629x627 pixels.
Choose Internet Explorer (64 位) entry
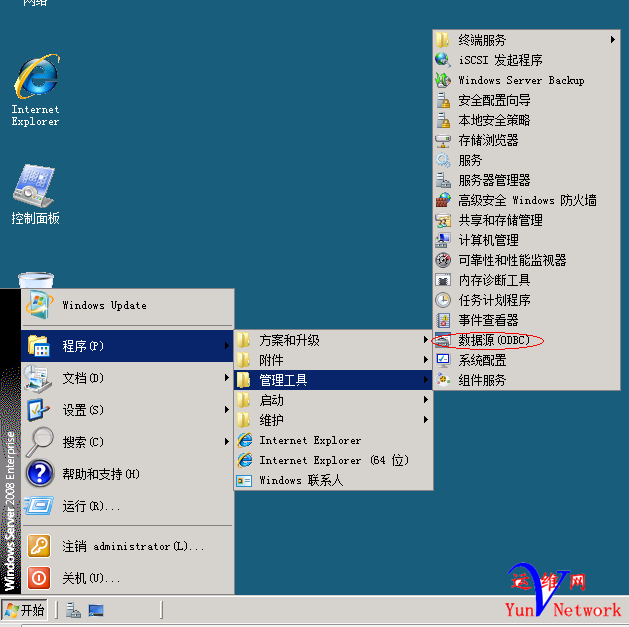pos(333,460)
